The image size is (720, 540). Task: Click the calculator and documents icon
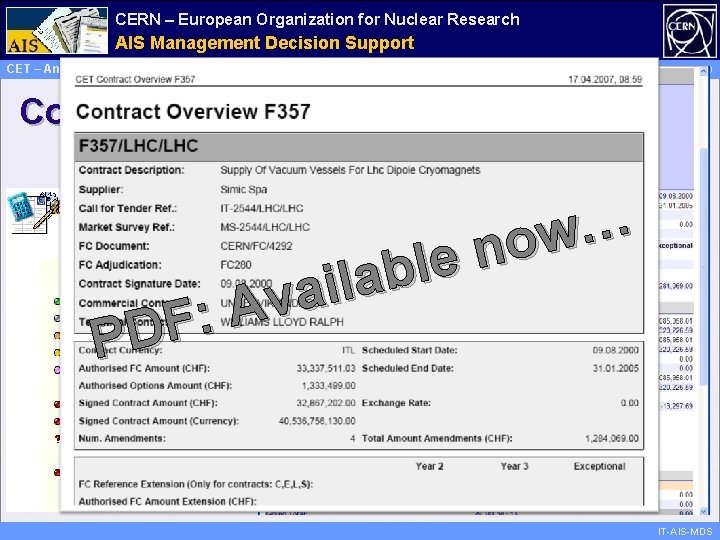click(x=33, y=213)
